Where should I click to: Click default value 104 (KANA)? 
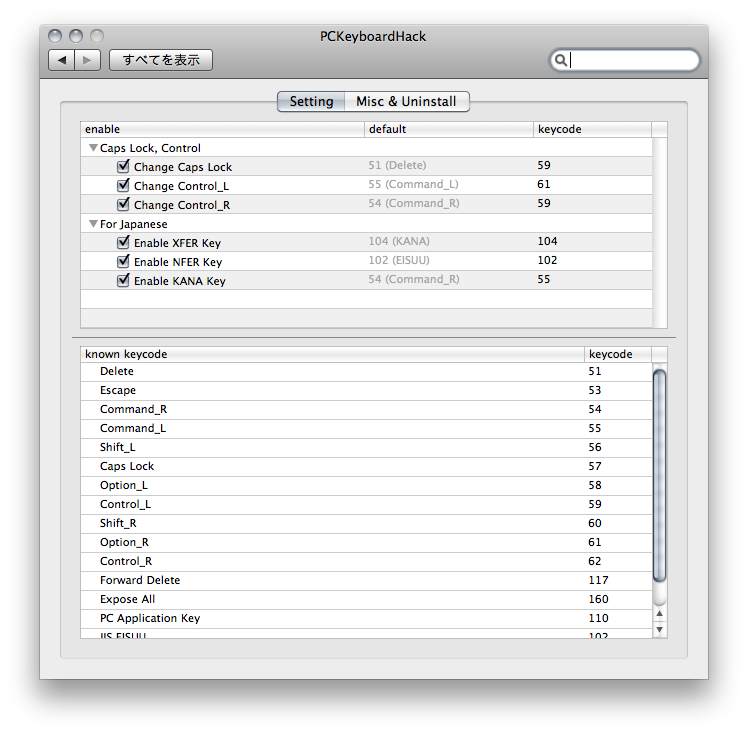coord(399,241)
